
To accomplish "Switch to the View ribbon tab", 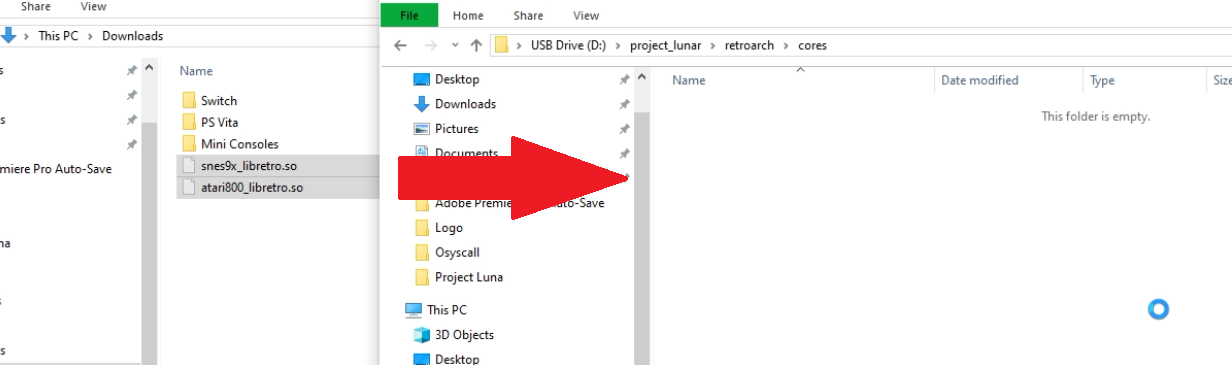I will (586, 15).
